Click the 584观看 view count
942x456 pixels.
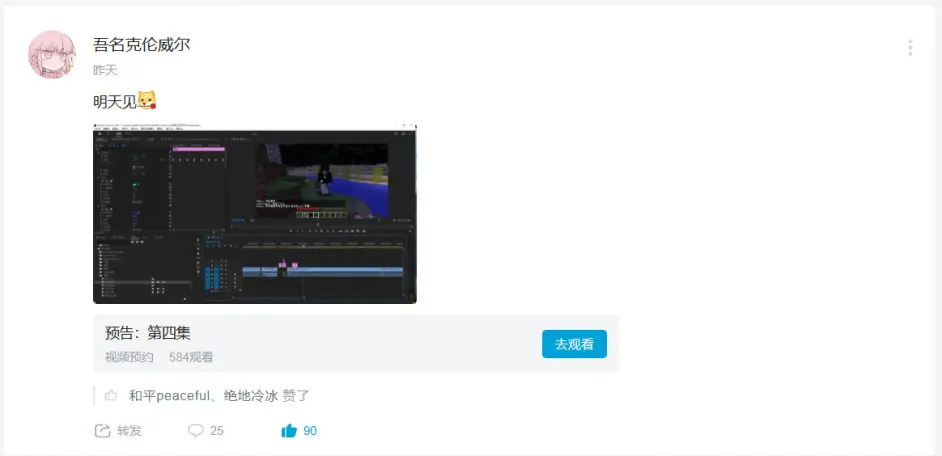191,357
